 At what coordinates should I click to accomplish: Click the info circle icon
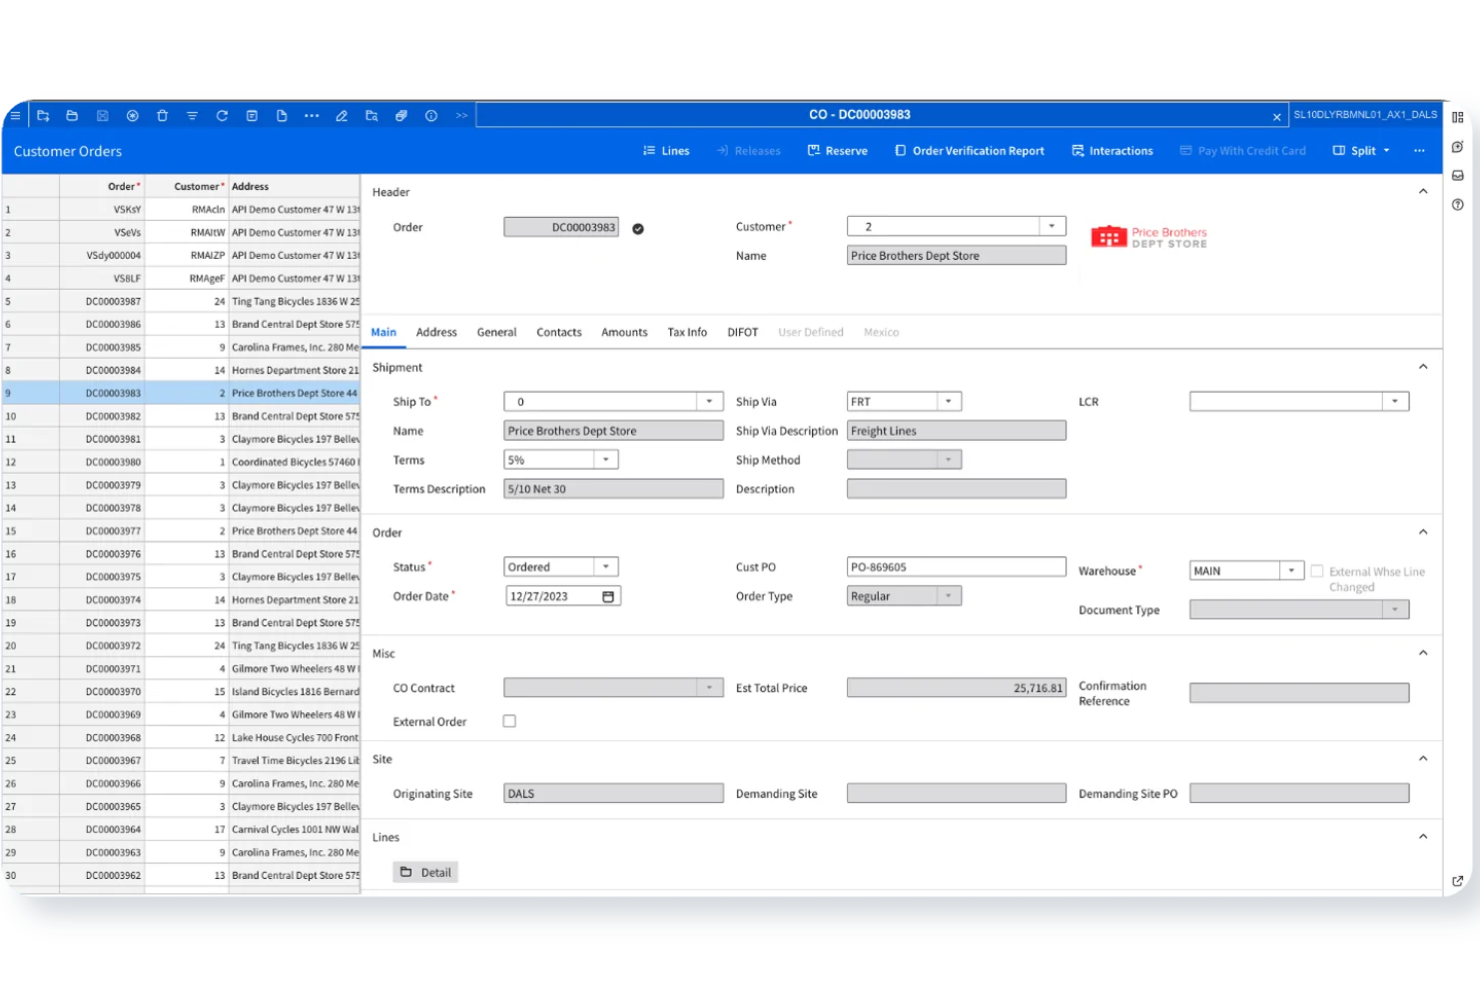click(x=431, y=116)
